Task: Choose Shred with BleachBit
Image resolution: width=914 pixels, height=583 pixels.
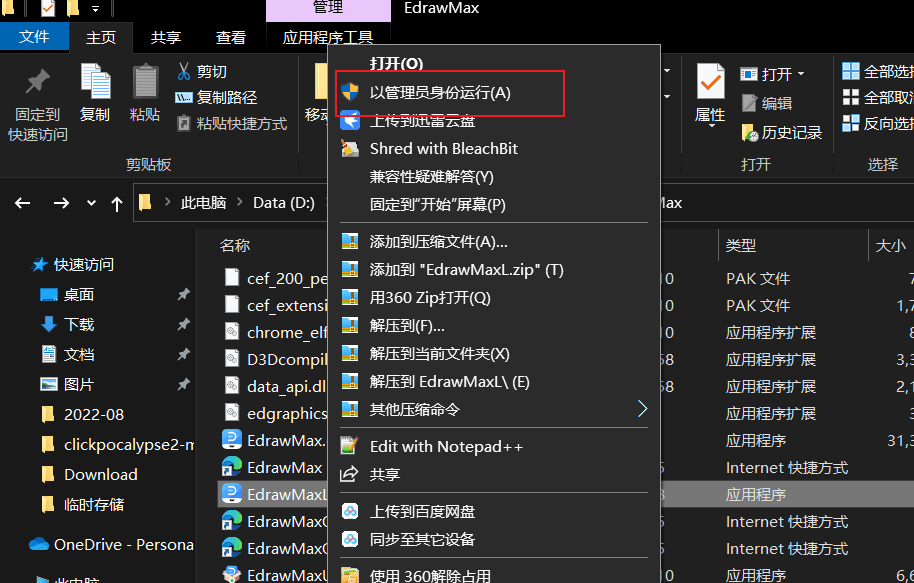Action: click(x=494, y=149)
